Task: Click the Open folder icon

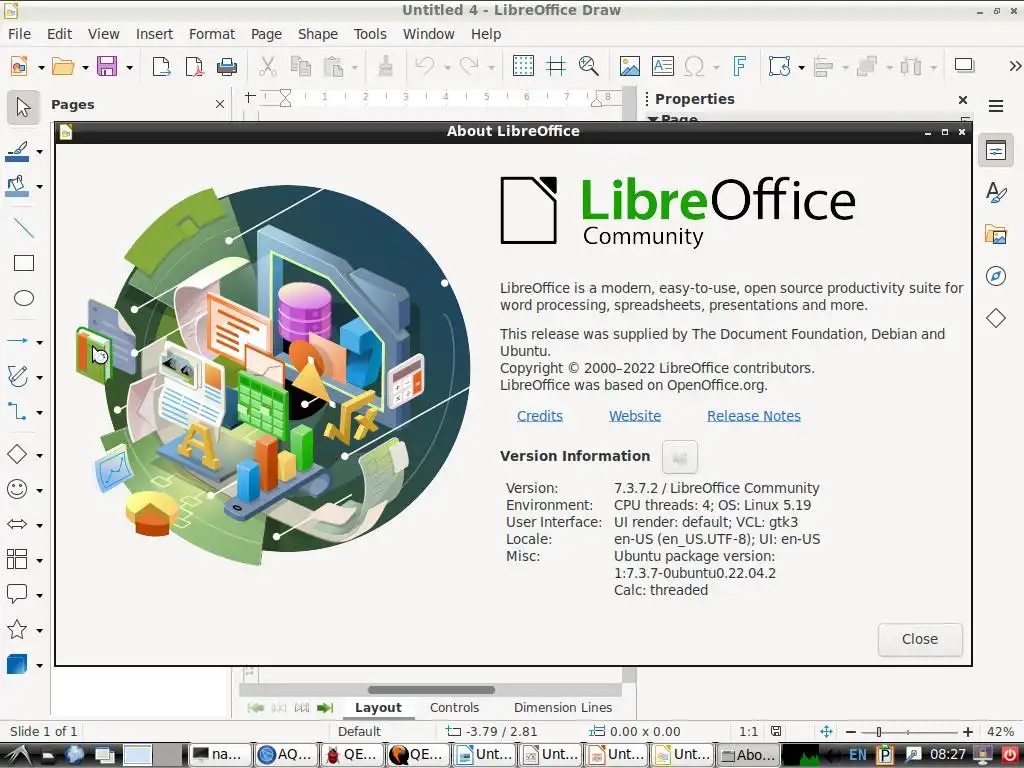Action: (63, 66)
